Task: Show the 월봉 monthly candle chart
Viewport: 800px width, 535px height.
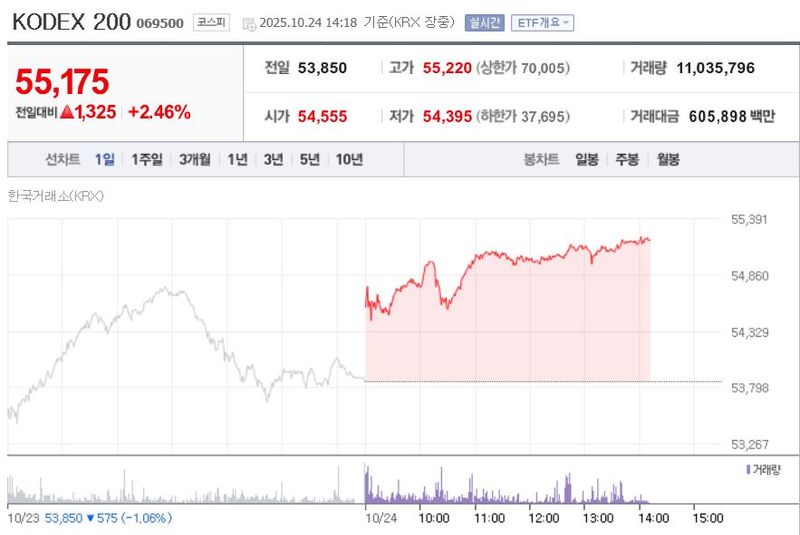Action: tap(668, 159)
